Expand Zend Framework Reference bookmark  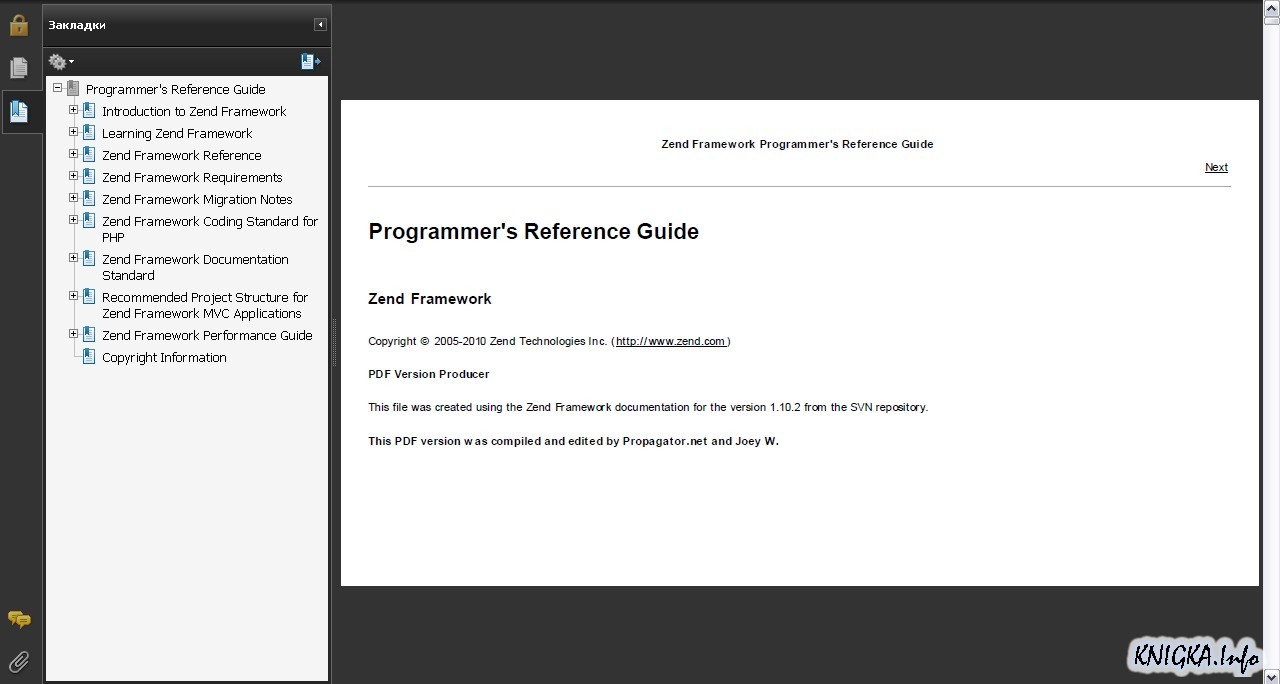tap(73, 154)
